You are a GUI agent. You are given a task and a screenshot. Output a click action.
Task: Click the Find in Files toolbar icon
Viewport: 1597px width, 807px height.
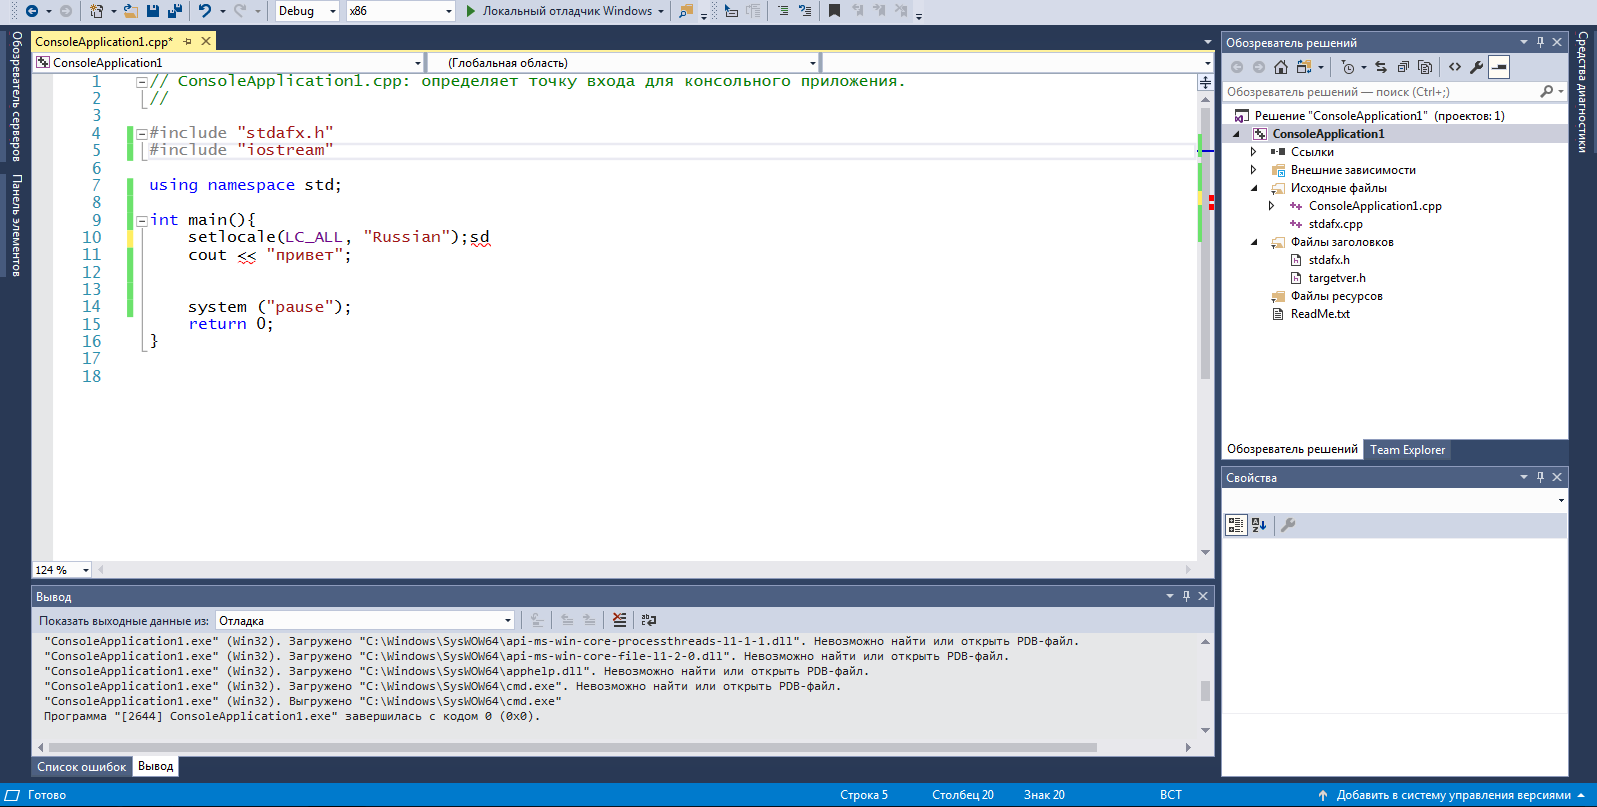tap(686, 11)
